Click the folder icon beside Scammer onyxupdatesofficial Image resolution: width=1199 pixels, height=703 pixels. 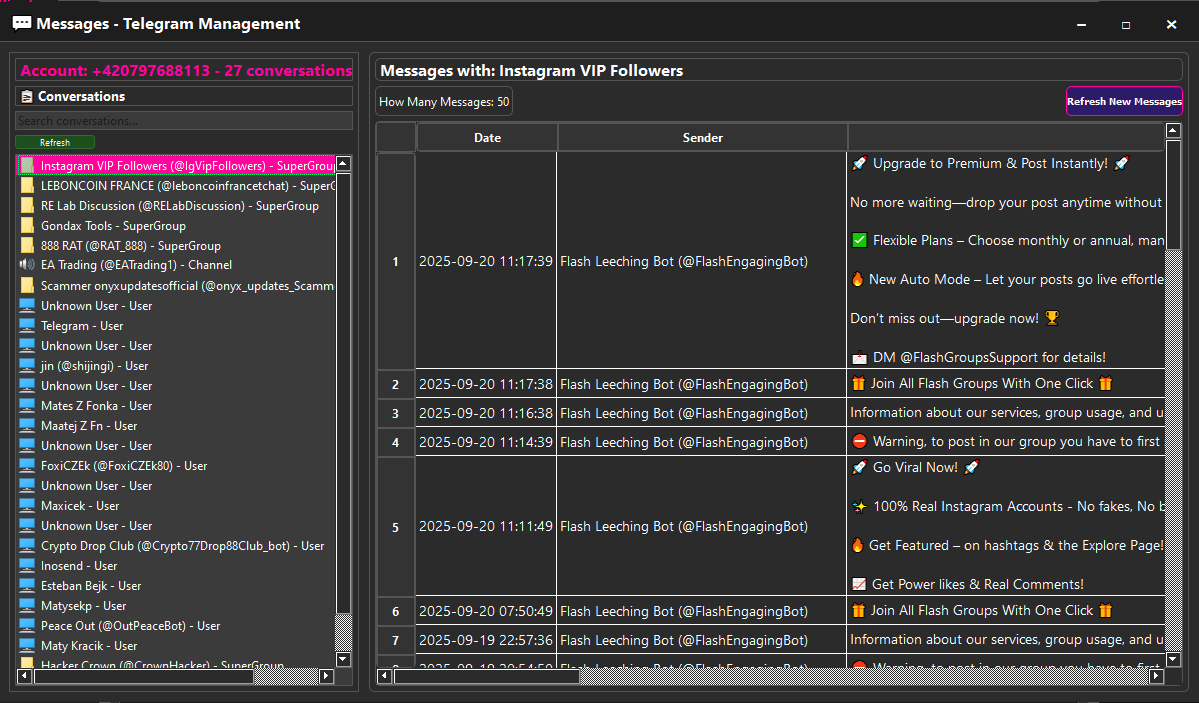point(28,285)
